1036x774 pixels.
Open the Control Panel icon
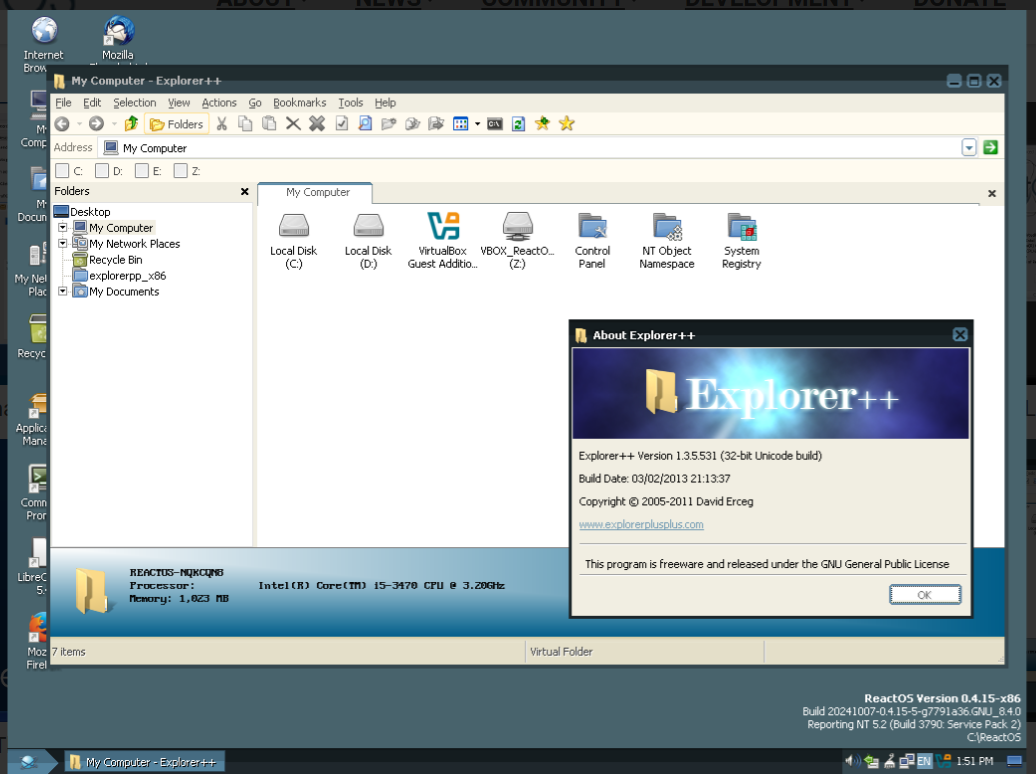click(591, 227)
